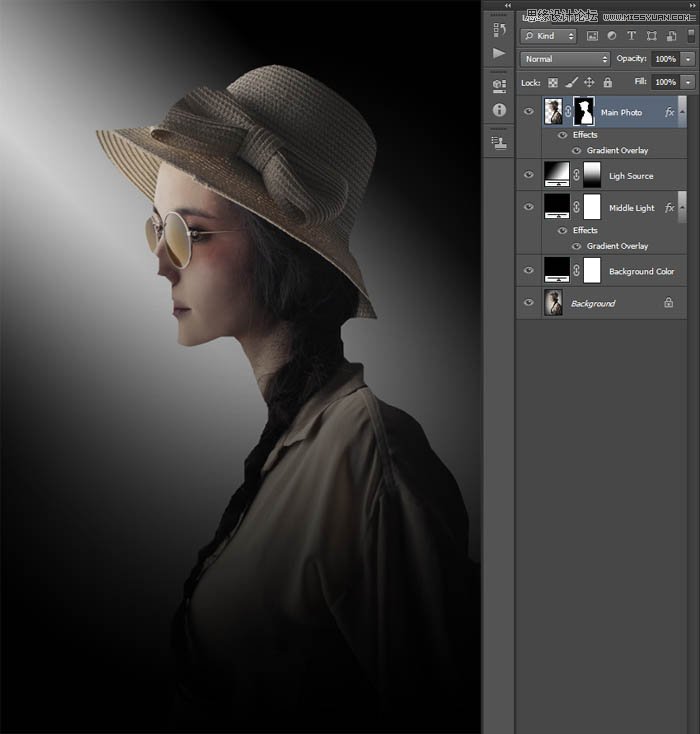
Task: Click the Main Photo layer mask thumbnail
Action: coord(583,112)
